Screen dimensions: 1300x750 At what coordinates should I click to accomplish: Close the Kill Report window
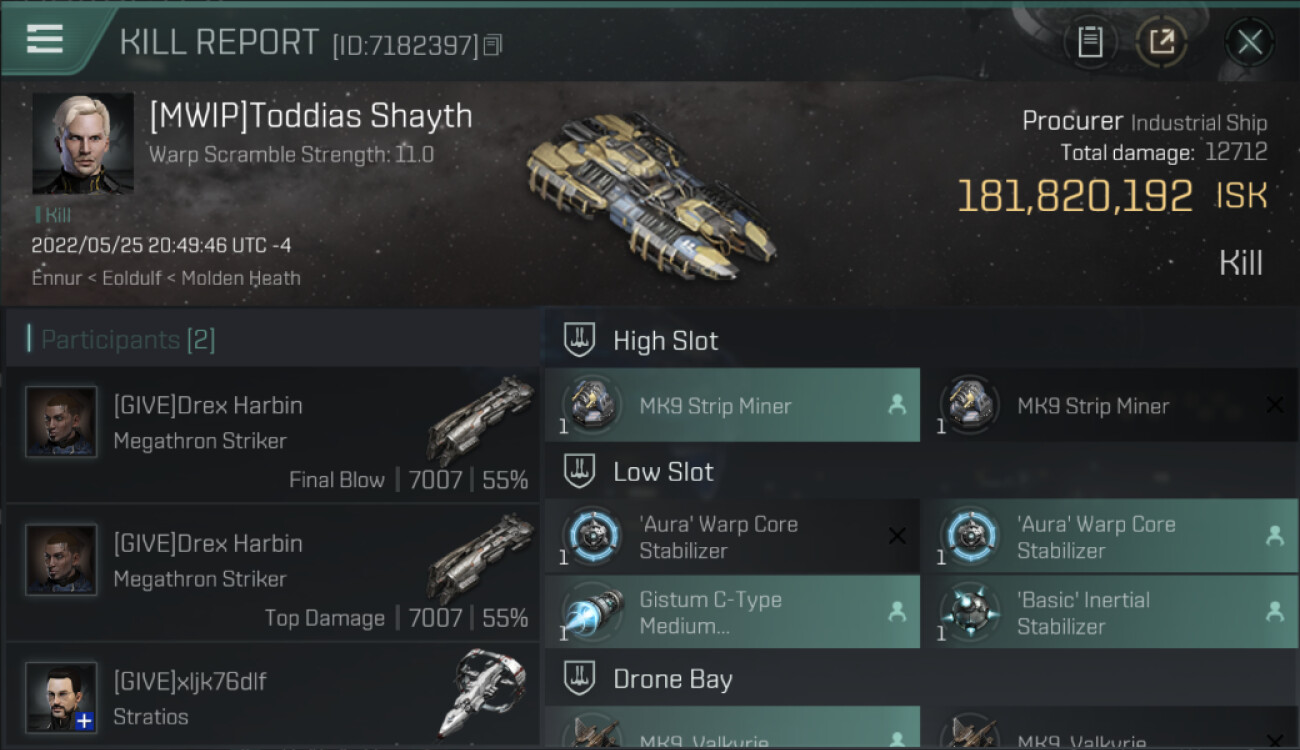(1249, 42)
